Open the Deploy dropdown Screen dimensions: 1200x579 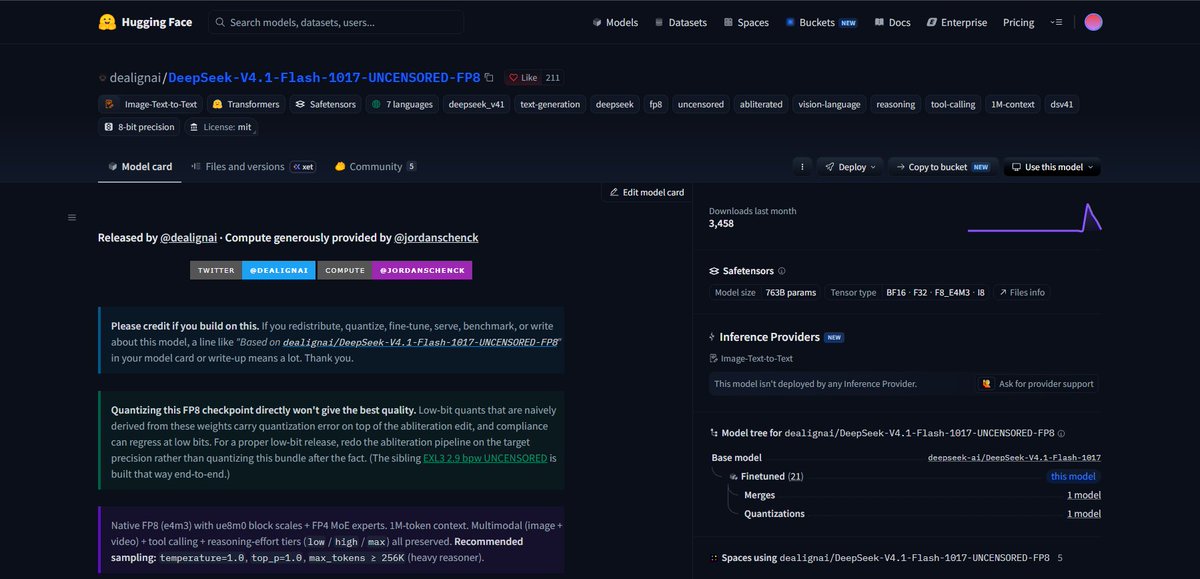coord(851,167)
